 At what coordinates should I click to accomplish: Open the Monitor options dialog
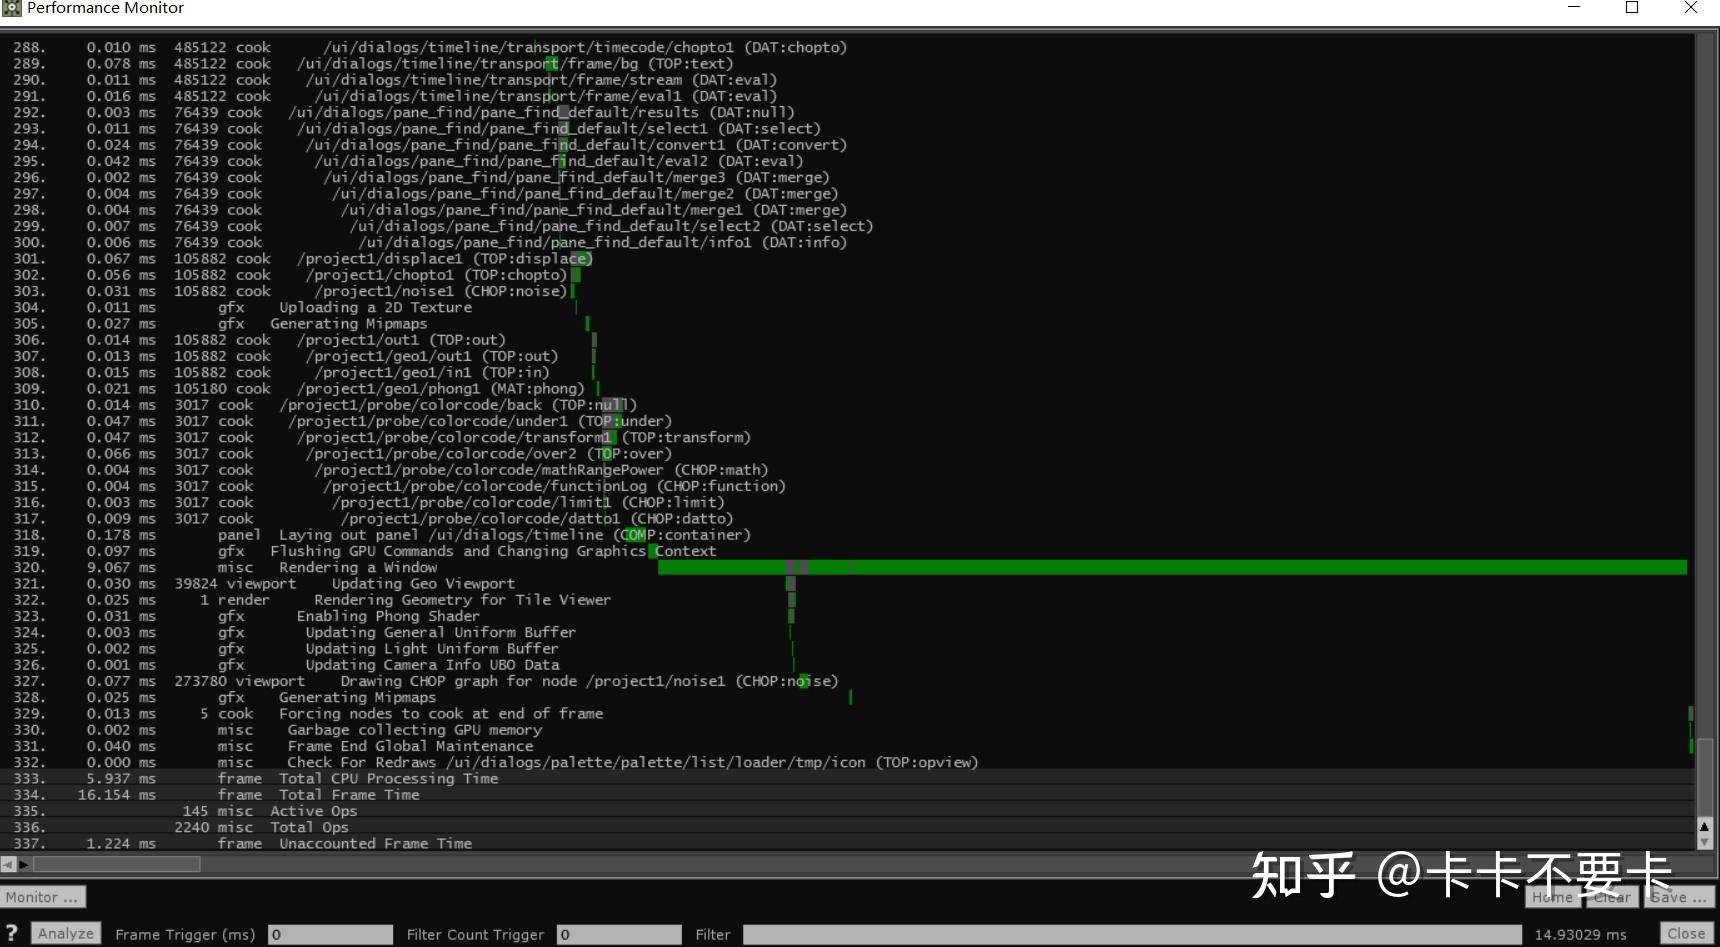43,897
